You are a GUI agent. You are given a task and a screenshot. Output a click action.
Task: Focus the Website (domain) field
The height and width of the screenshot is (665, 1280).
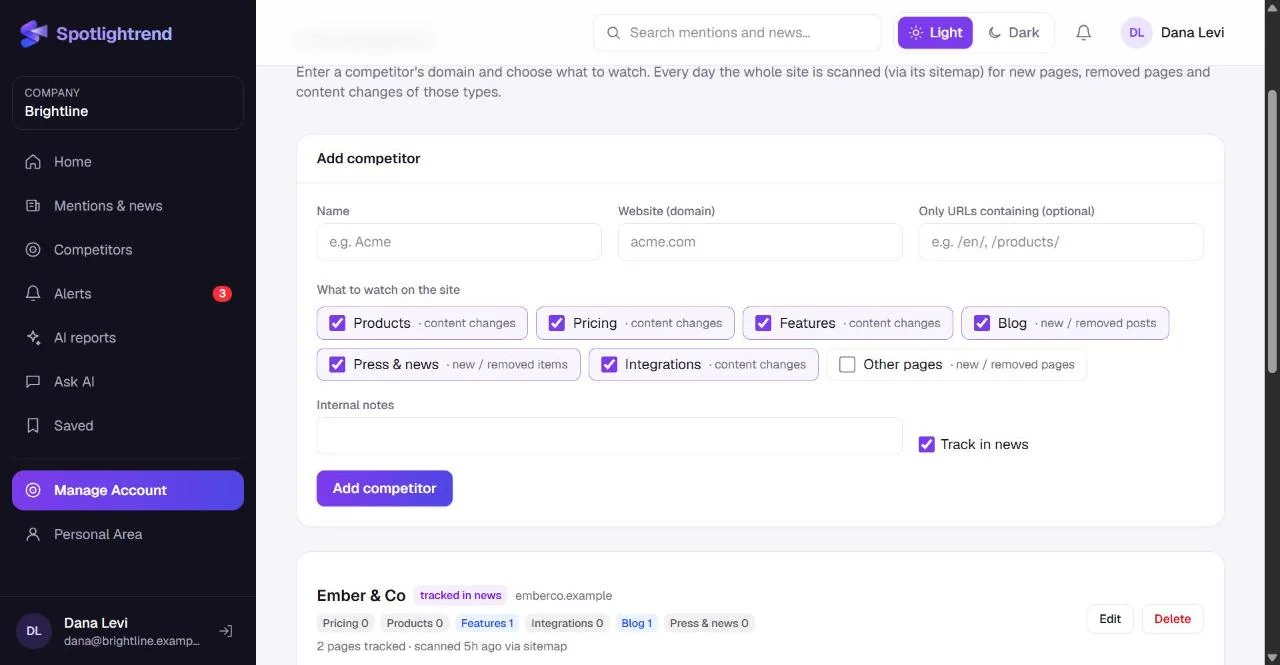coord(760,242)
